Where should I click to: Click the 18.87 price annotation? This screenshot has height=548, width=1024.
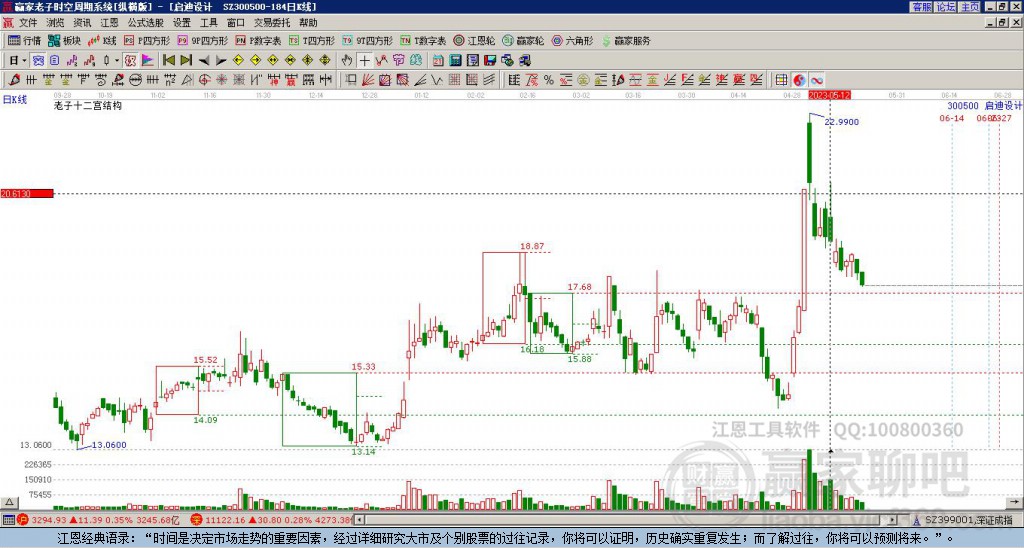(532, 247)
